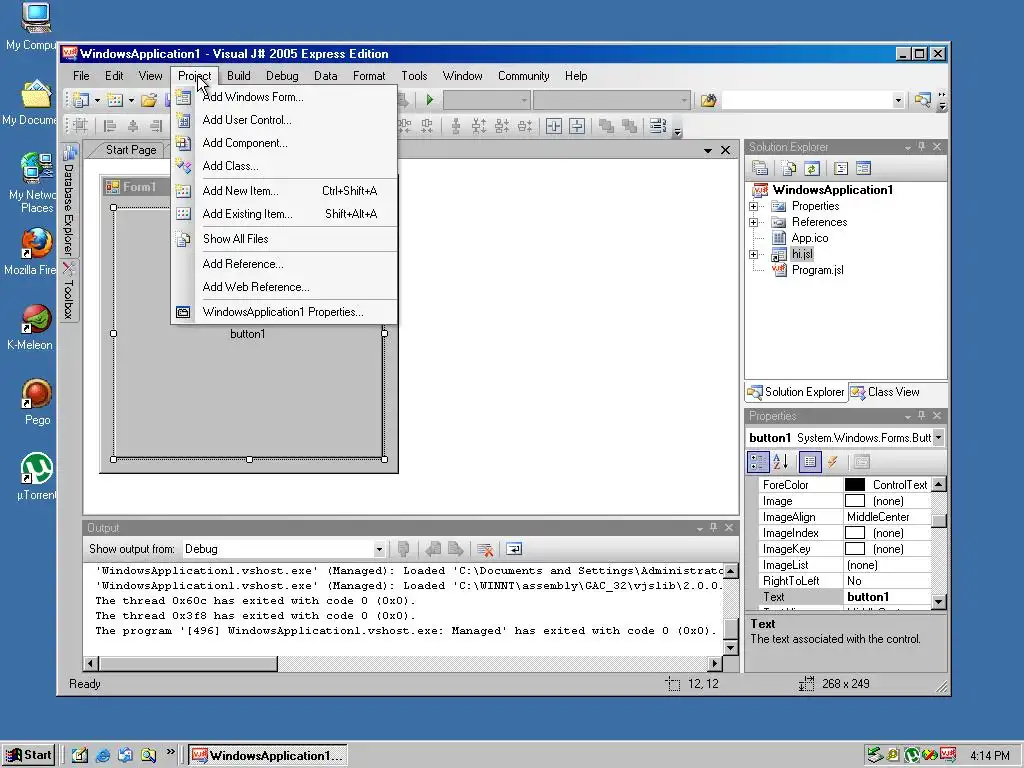Viewport: 1024px width, 768px height.
Task: Click the New Project toolbar icon
Action: tap(81, 100)
